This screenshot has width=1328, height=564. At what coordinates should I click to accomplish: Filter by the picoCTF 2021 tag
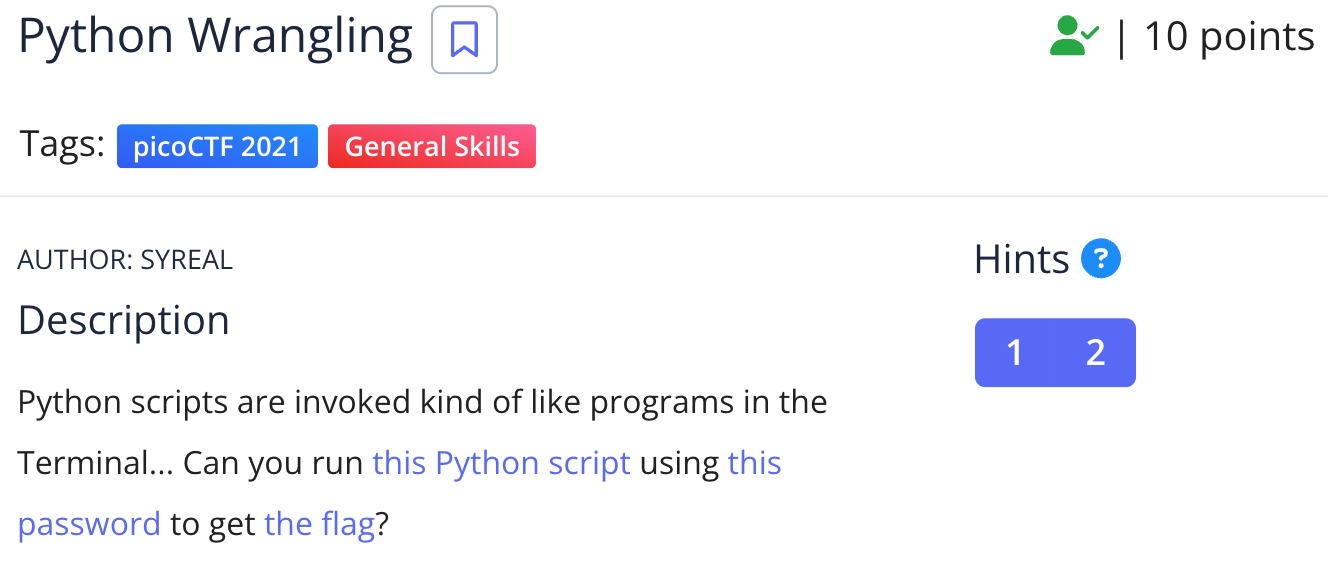(x=217, y=146)
